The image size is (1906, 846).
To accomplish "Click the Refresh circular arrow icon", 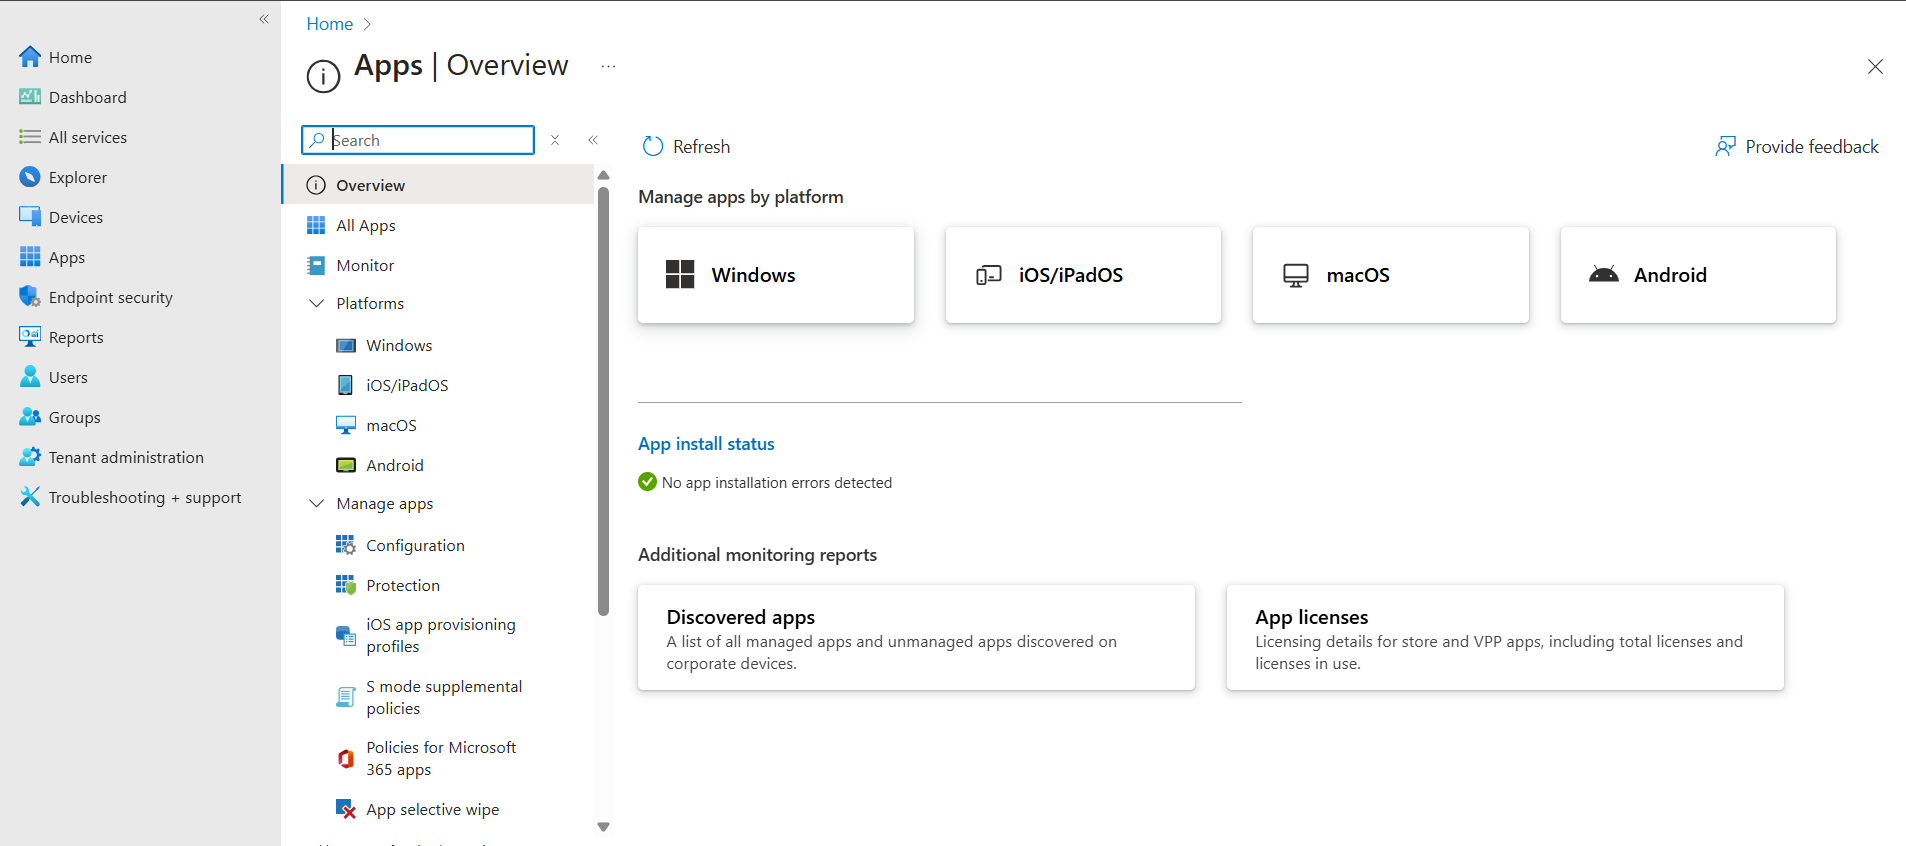I will pos(653,146).
